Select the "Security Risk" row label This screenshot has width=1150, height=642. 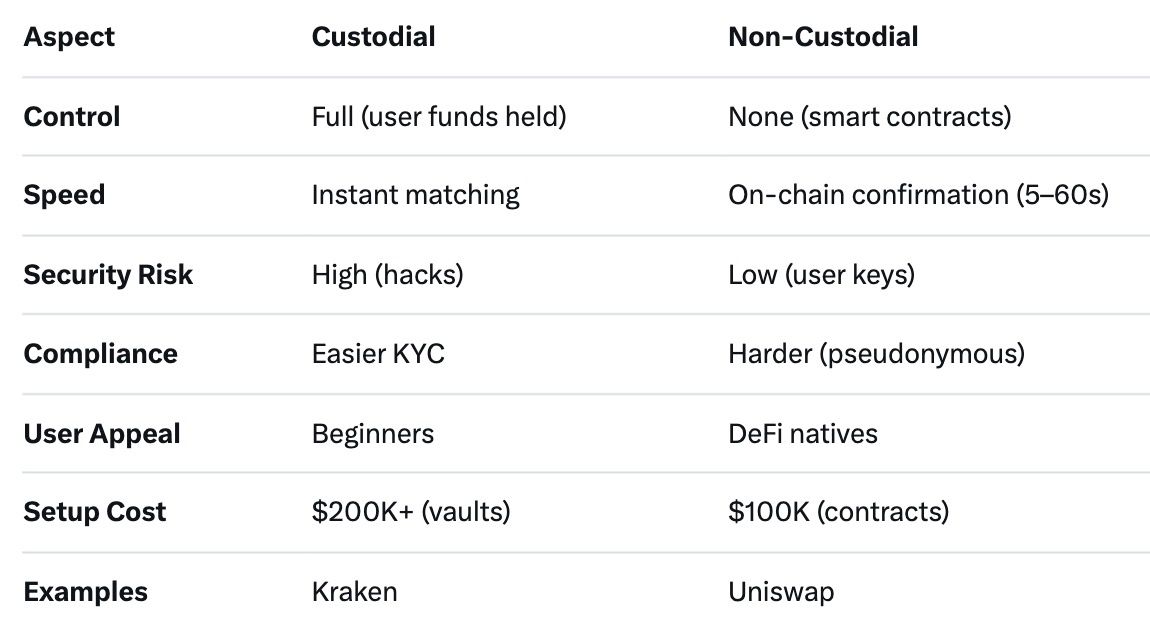(x=108, y=275)
